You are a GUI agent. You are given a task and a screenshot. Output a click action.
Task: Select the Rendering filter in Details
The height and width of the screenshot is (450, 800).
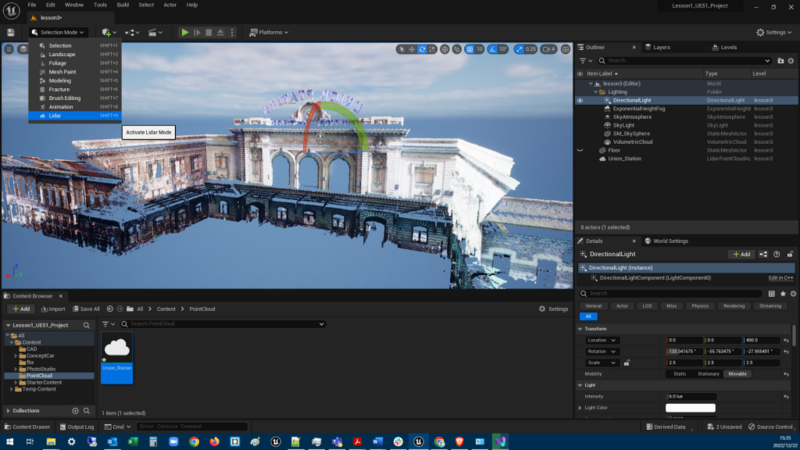coord(734,306)
